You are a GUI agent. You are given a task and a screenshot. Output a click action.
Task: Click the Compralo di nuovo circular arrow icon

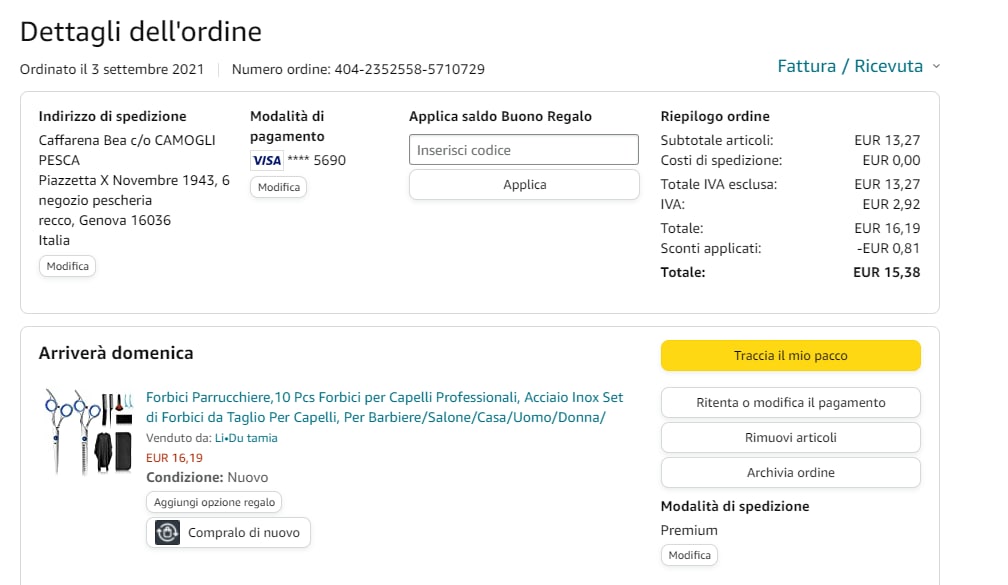[167, 533]
